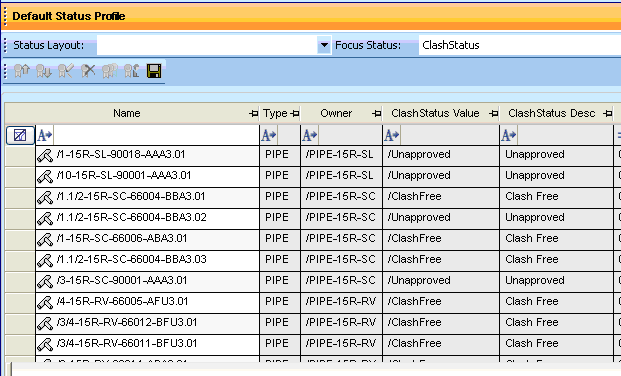Click the multiple ribbons status icon
The width and height of the screenshot is (621, 376).
click(x=110, y=71)
